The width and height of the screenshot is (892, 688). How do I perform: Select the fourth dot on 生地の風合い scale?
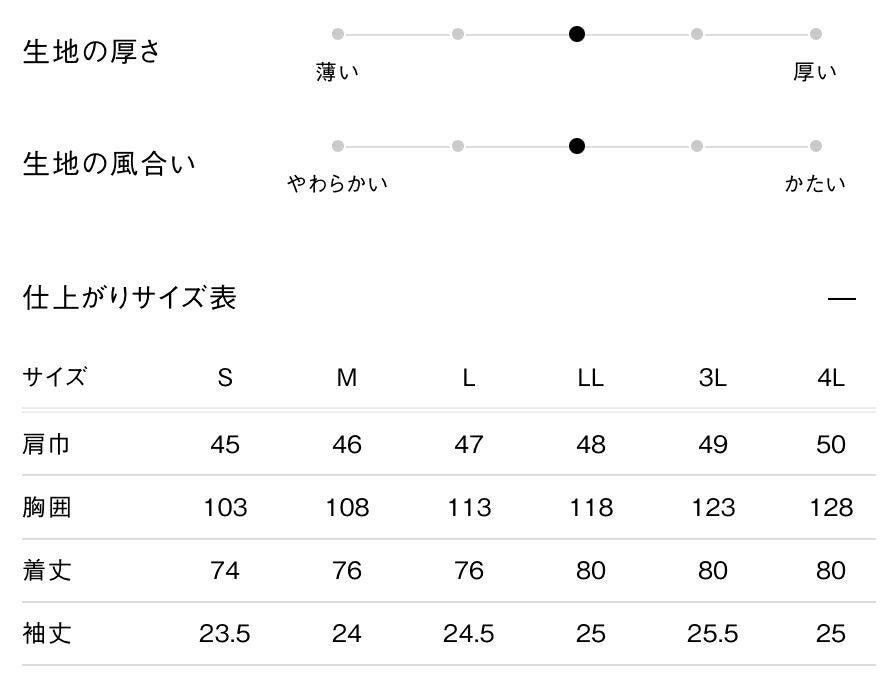(x=697, y=146)
